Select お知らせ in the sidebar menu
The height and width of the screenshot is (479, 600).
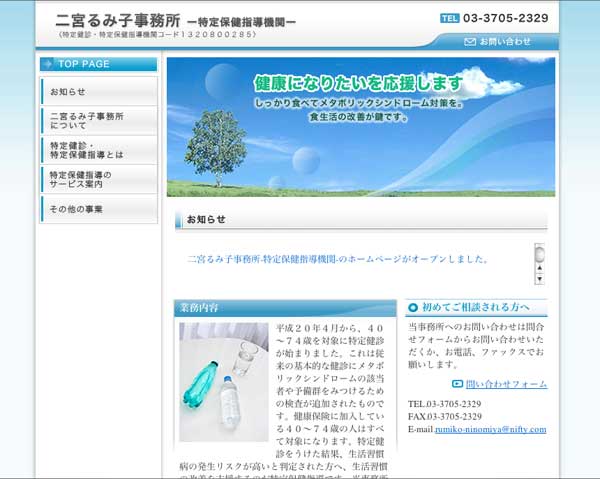[98, 92]
